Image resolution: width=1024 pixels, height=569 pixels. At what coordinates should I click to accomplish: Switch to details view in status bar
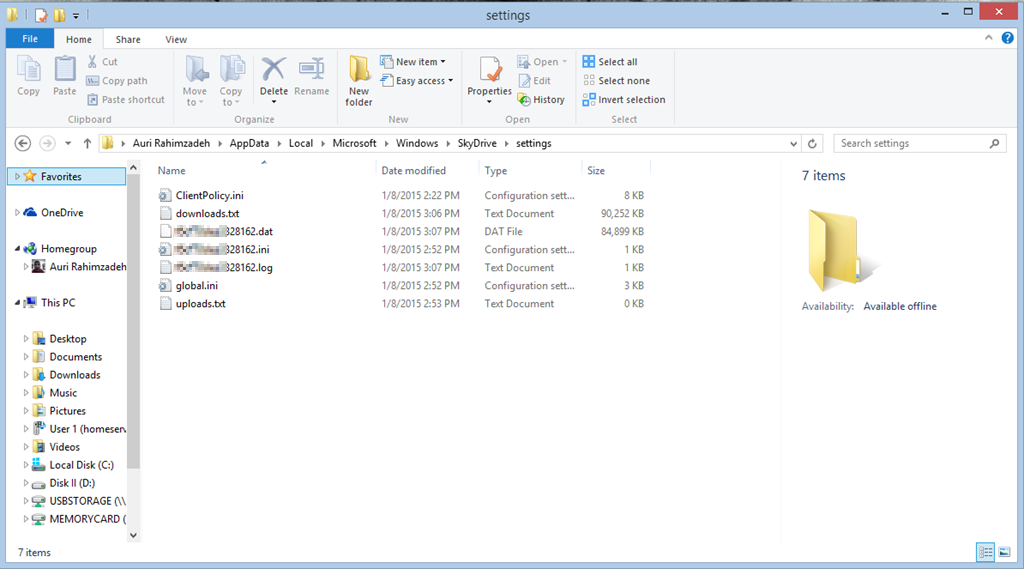coord(985,552)
